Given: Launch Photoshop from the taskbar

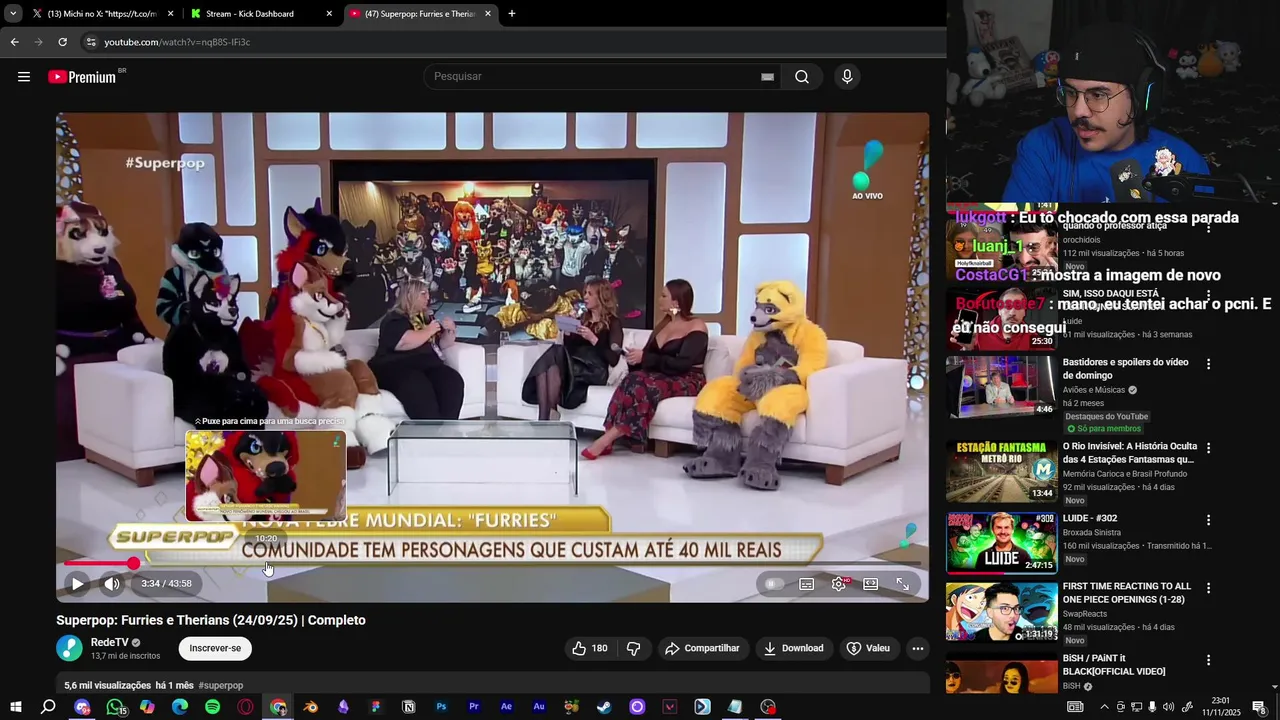Looking at the screenshot, I should pos(441,707).
